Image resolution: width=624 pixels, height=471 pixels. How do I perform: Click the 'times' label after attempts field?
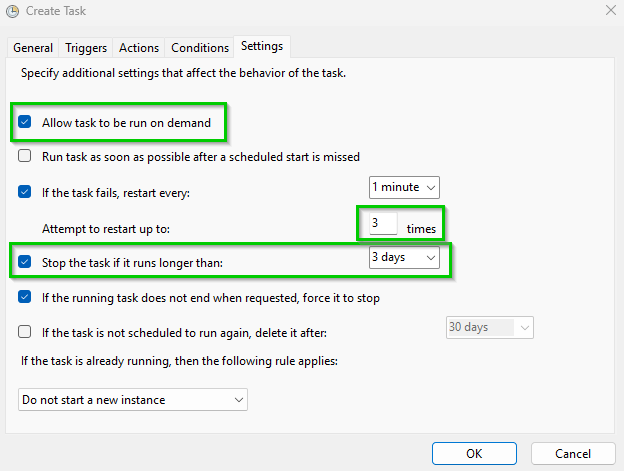click(x=421, y=229)
